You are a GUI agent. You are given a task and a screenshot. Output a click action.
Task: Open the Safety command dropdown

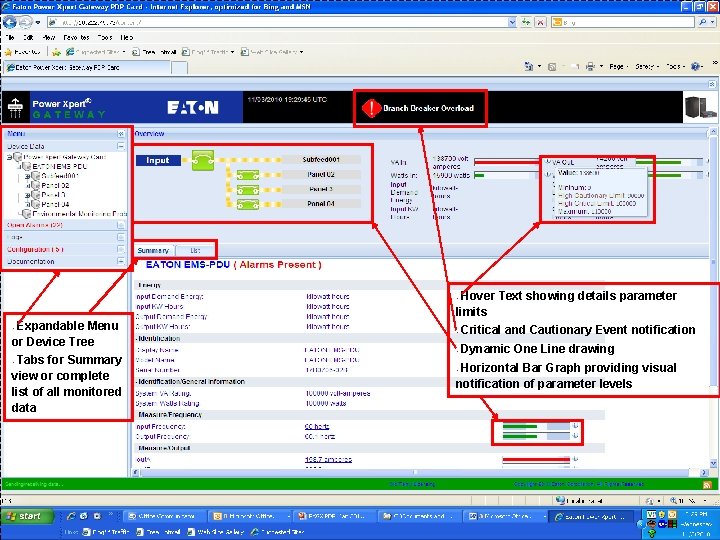(x=647, y=67)
